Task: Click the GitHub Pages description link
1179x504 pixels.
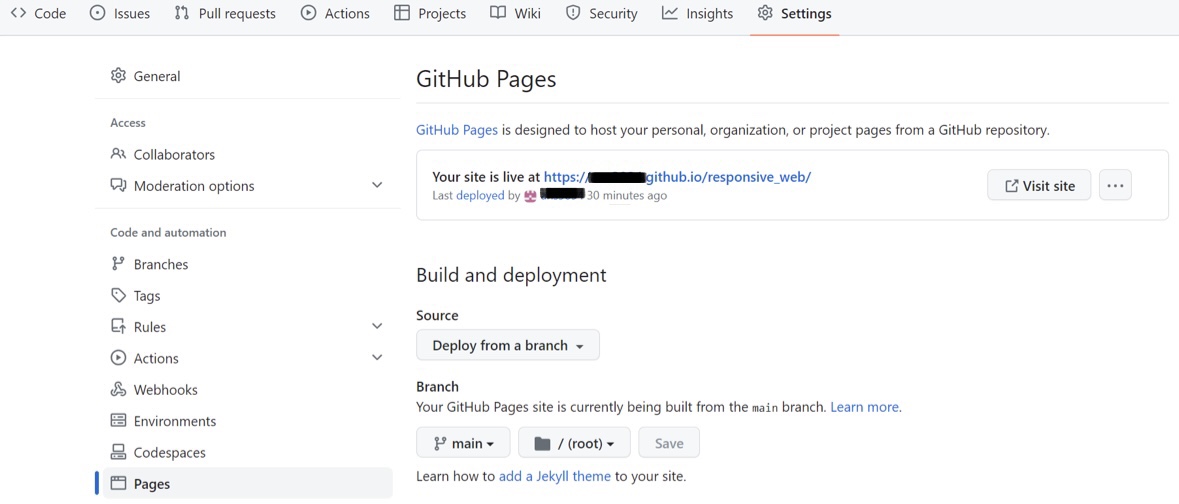Action: [x=457, y=130]
